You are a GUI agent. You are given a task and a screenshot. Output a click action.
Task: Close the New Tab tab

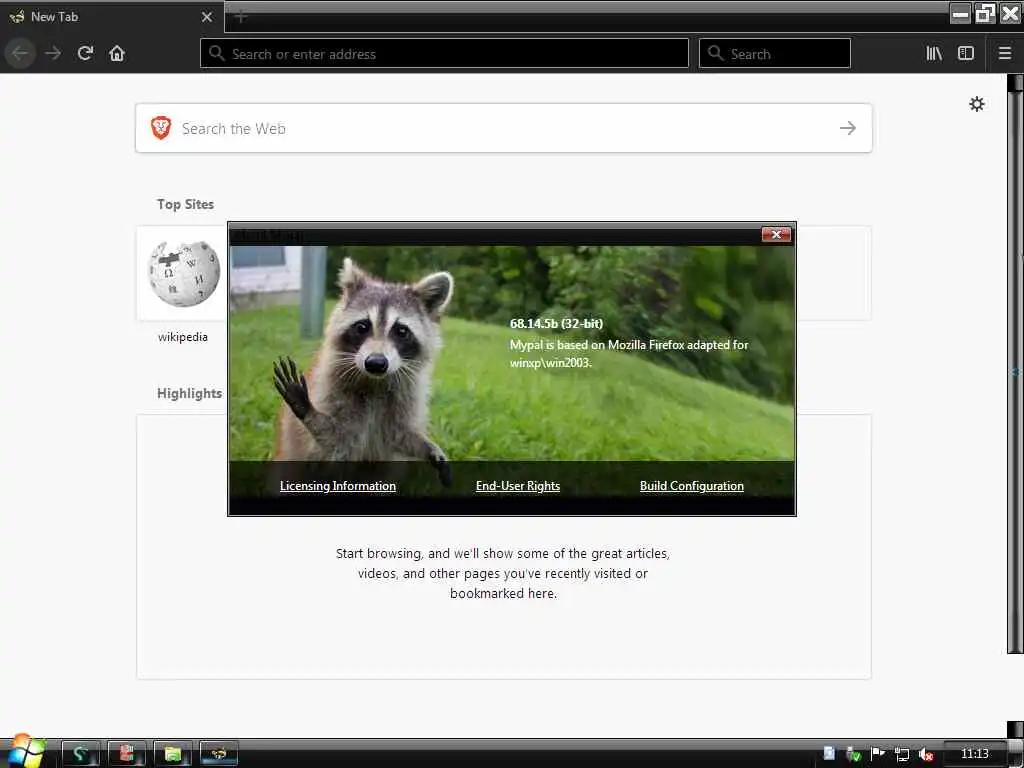(x=207, y=17)
